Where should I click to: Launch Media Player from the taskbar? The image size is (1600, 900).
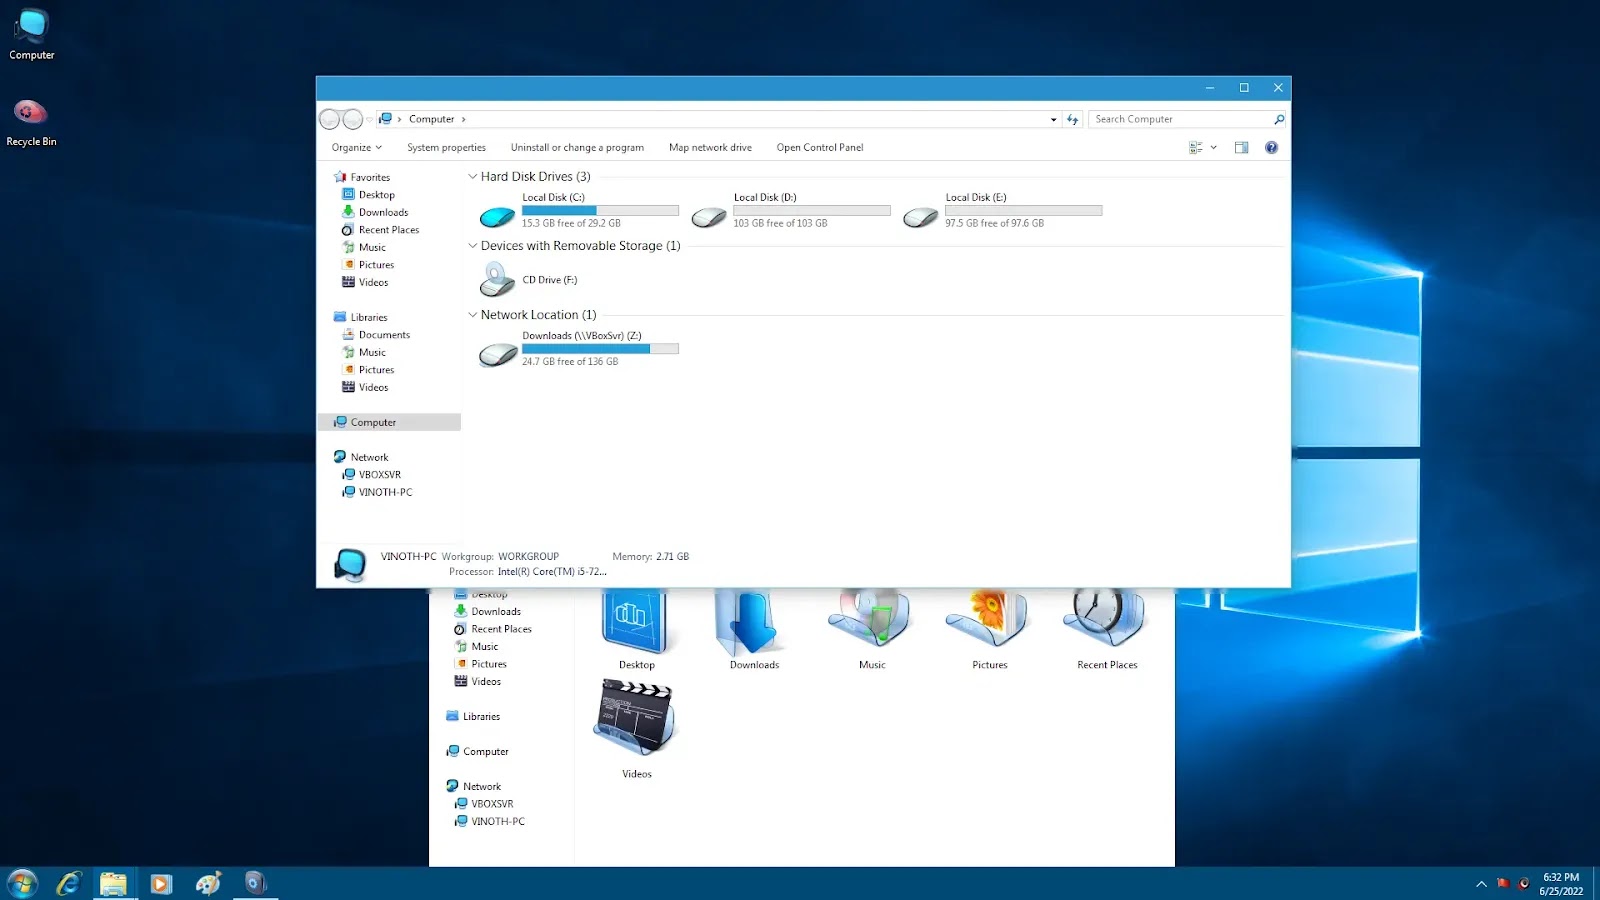(161, 884)
